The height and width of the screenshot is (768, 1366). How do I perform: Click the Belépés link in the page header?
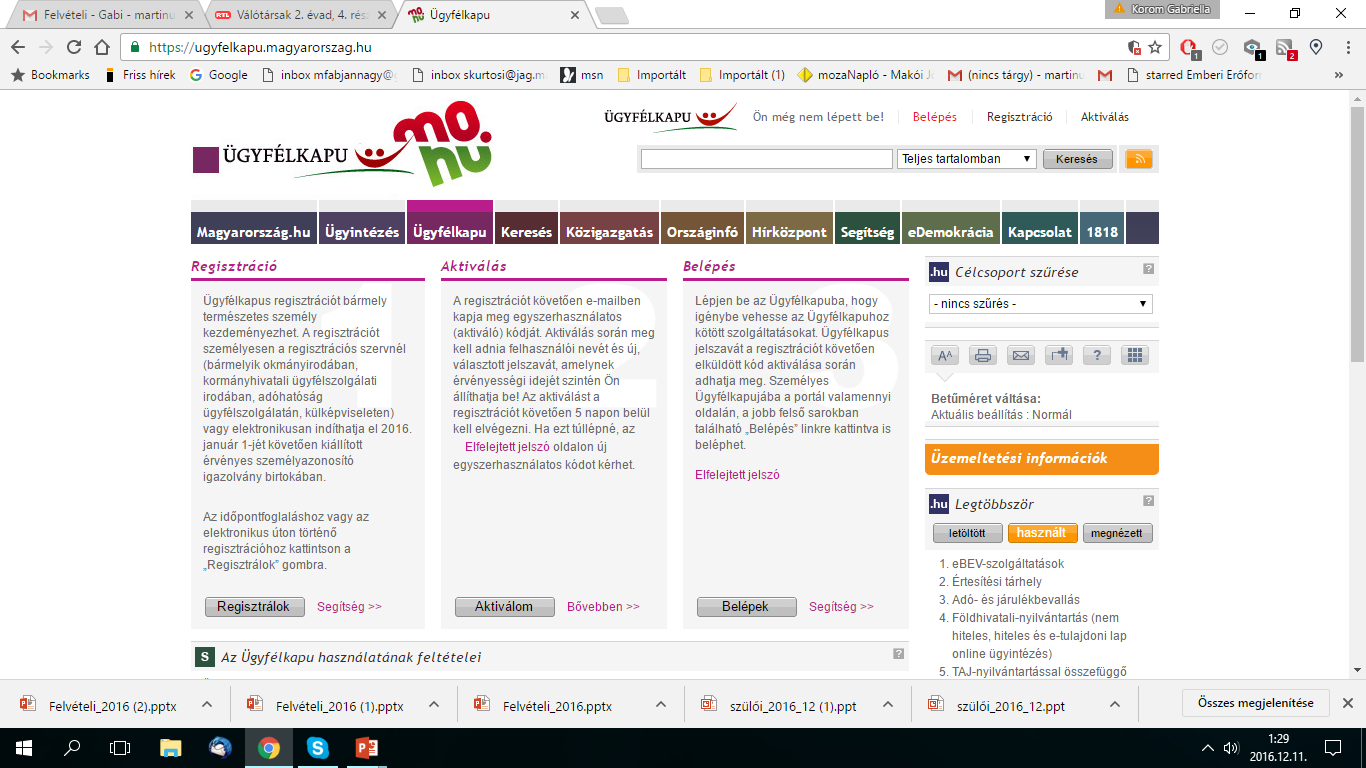(934, 117)
